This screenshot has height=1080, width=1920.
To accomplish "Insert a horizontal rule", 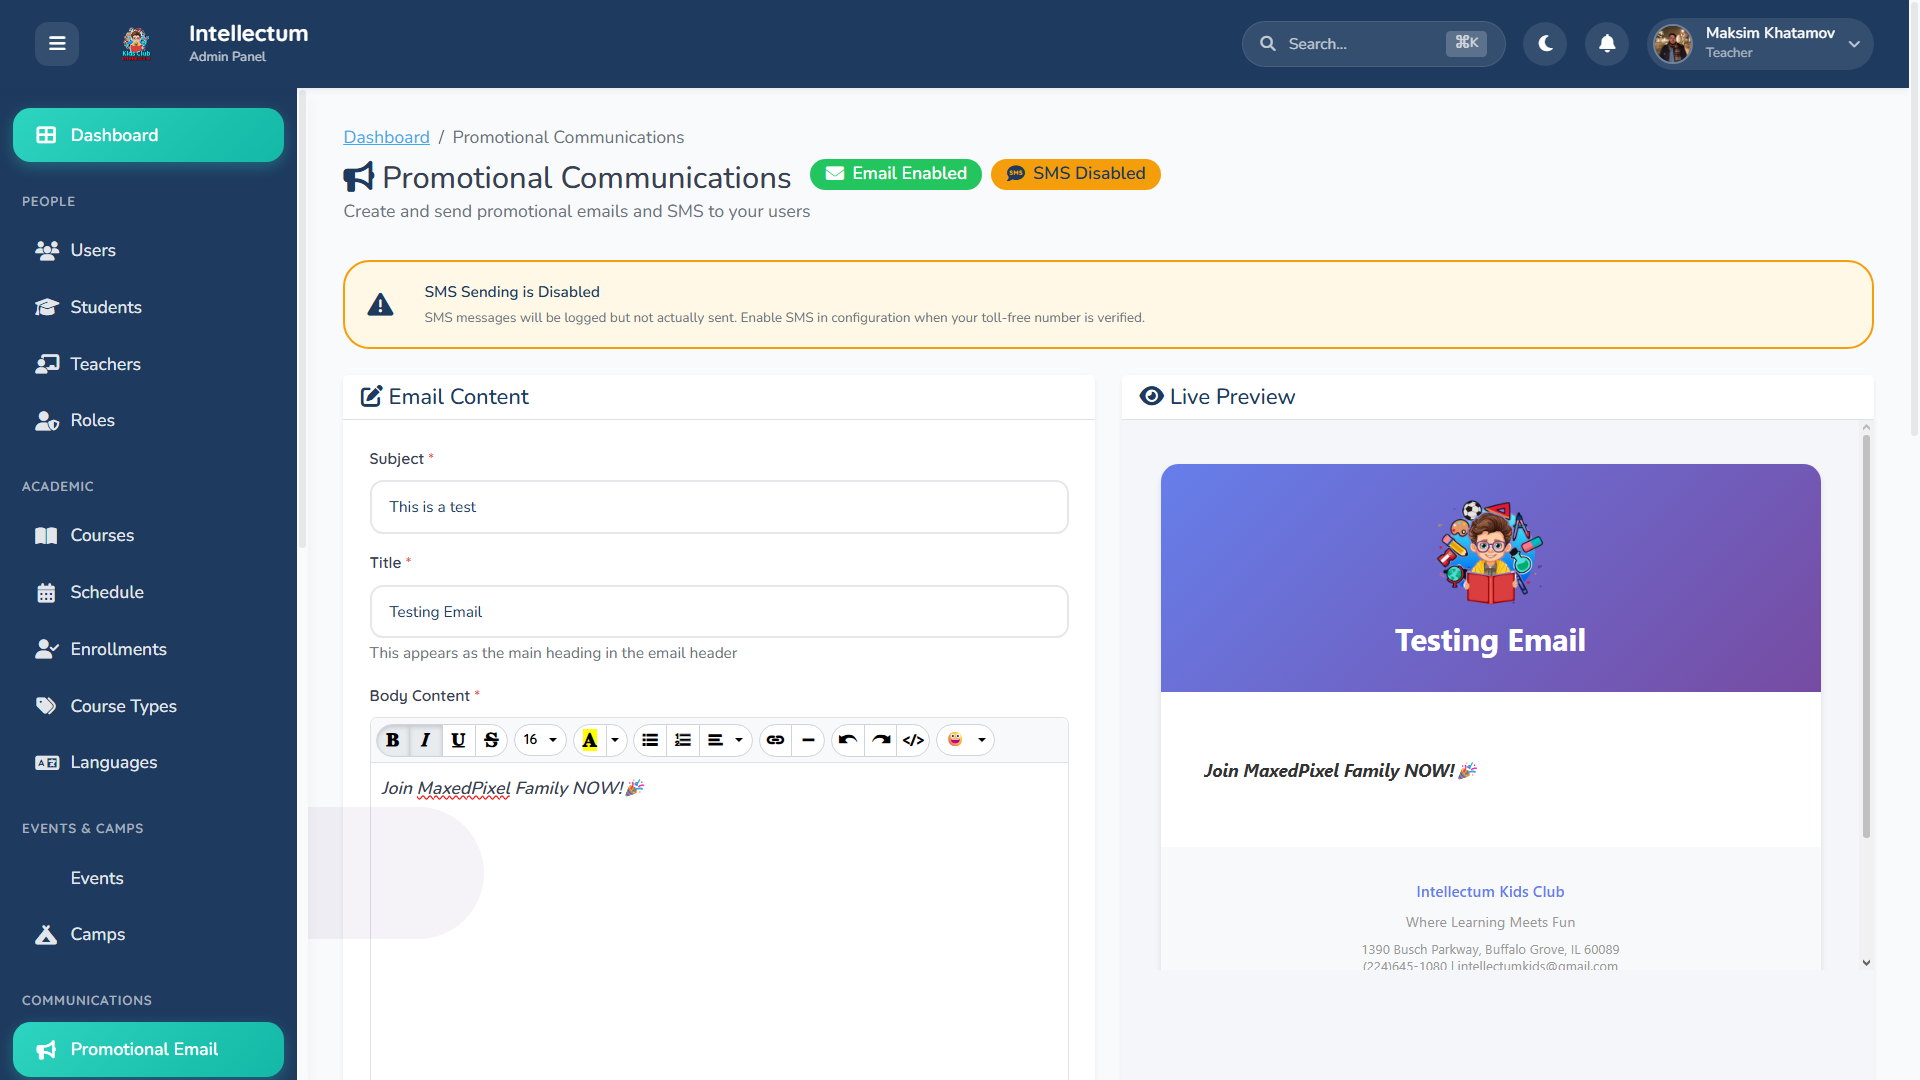I will pos(808,740).
